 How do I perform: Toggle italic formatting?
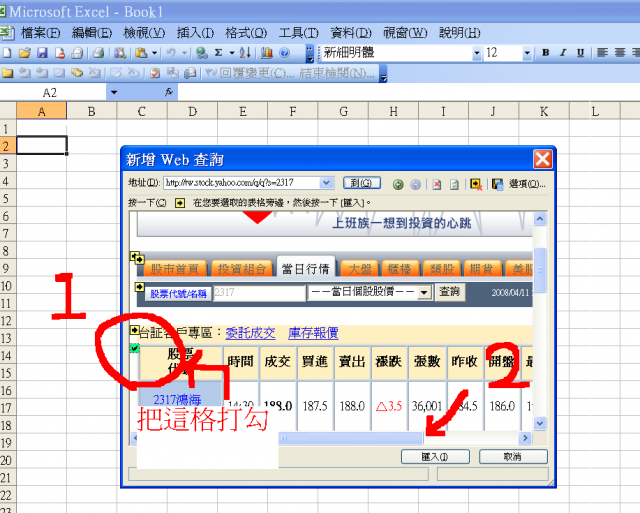pos(563,53)
